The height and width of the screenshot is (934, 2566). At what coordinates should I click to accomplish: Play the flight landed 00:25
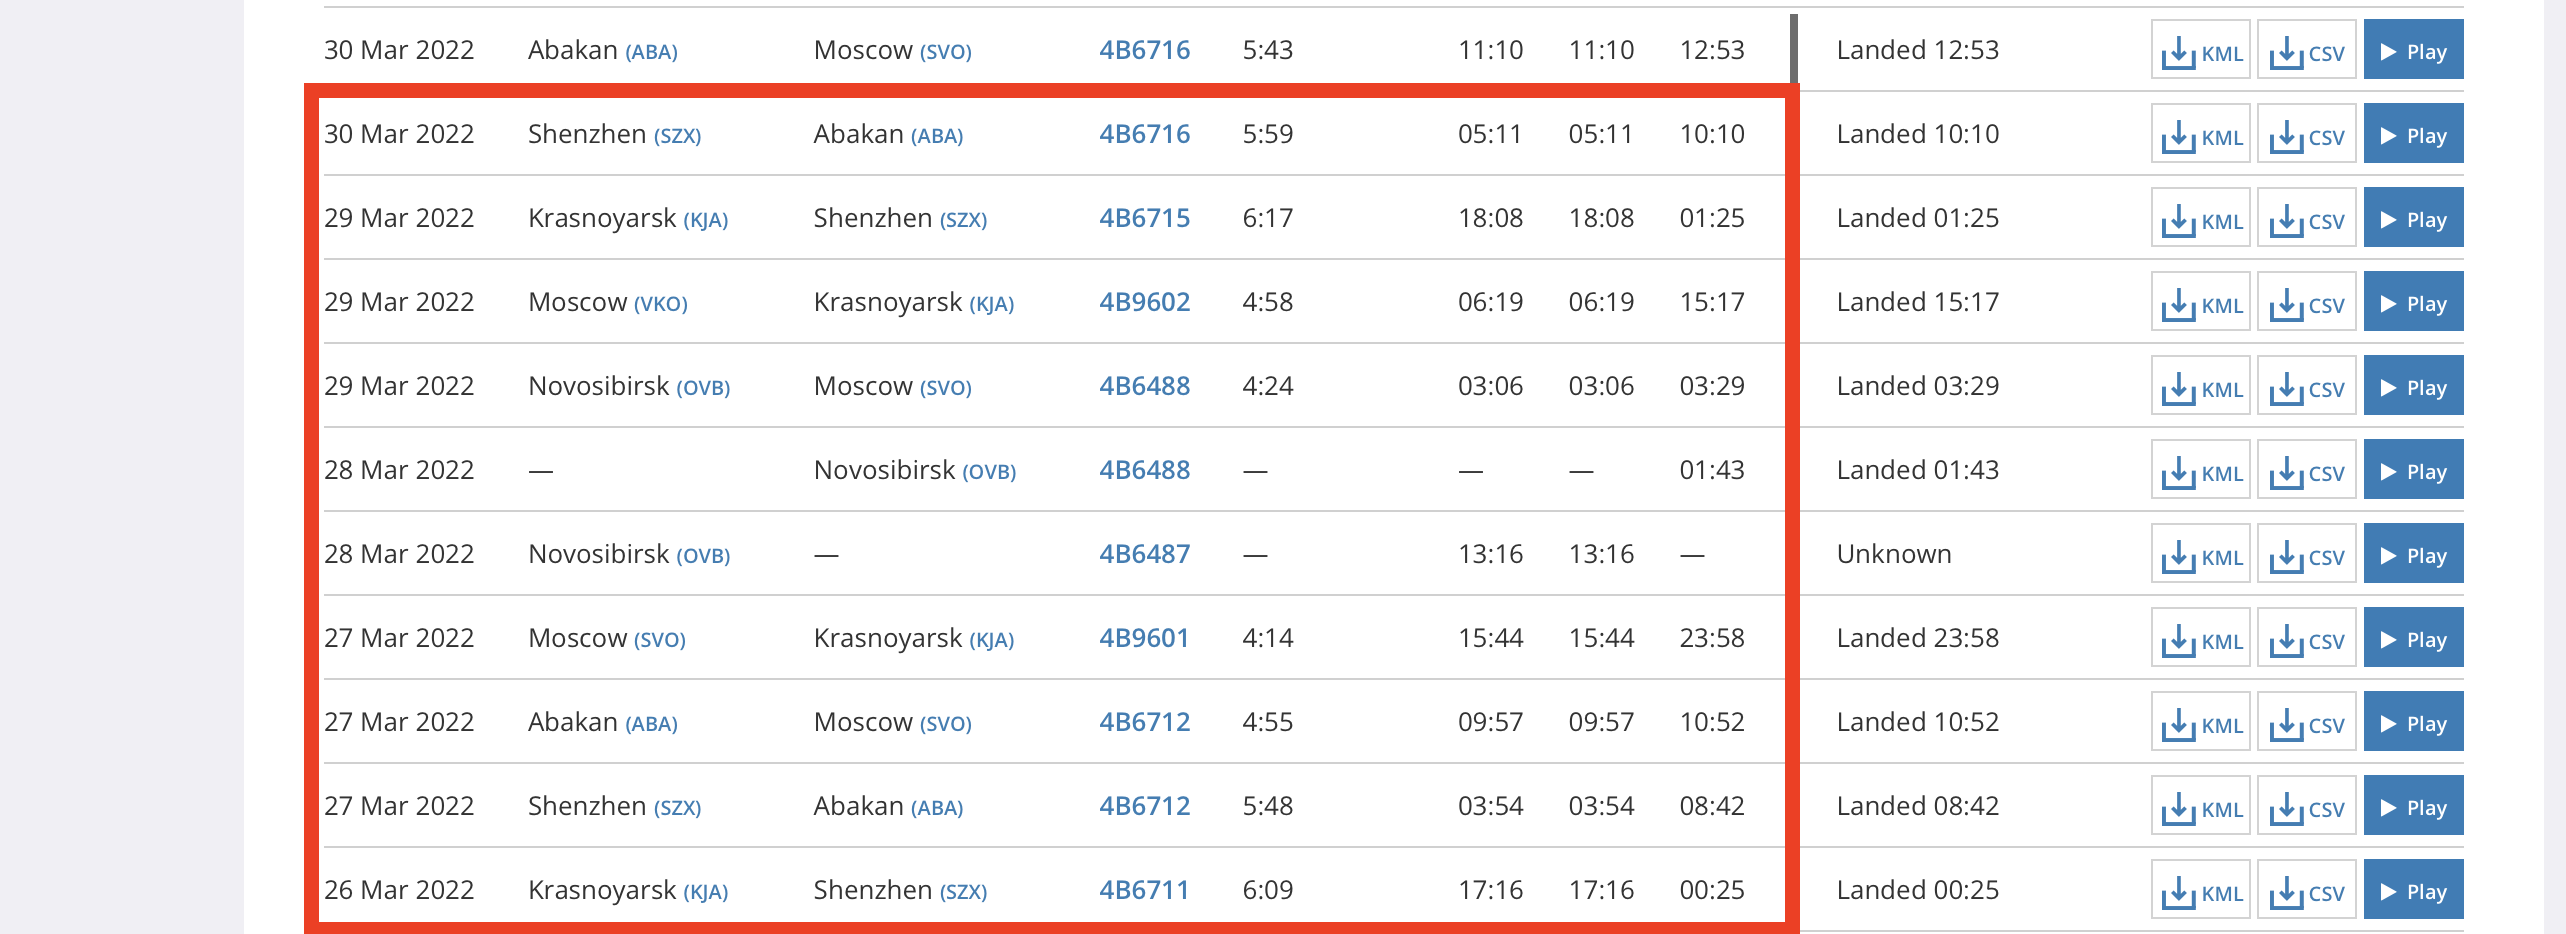tap(2413, 890)
